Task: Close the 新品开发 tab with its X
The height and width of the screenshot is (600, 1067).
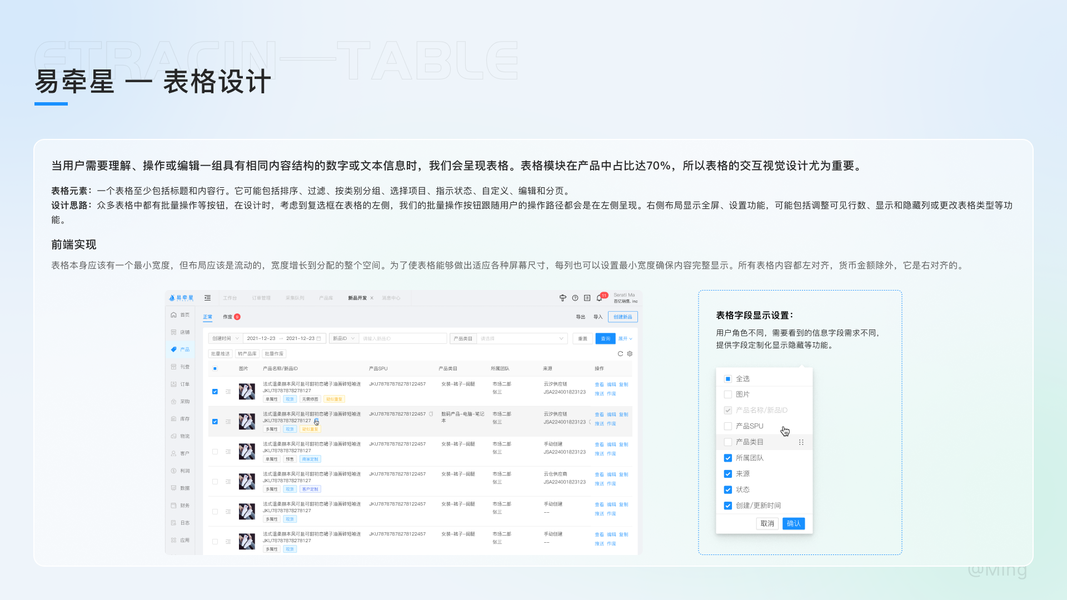Action: coord(372,298)
